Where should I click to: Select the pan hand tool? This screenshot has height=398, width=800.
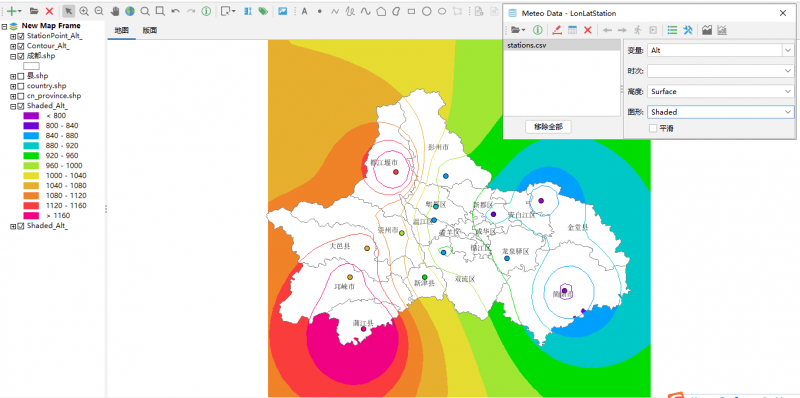tap(115, 11)
